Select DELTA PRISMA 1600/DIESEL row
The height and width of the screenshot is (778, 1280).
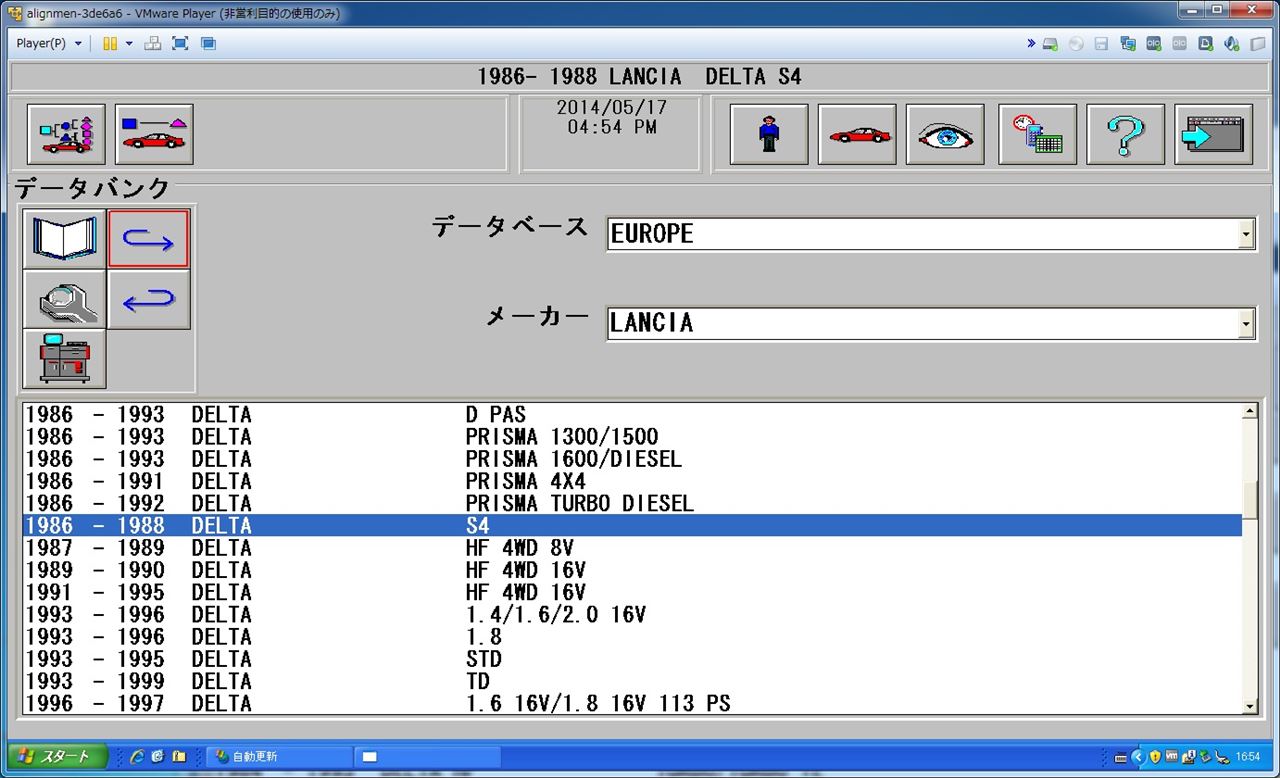632,459
